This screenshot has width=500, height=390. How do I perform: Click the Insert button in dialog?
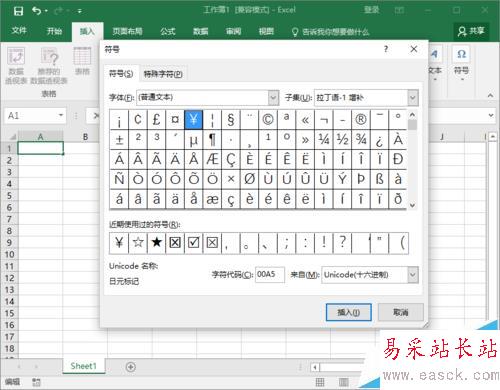(x=349, y=312)
